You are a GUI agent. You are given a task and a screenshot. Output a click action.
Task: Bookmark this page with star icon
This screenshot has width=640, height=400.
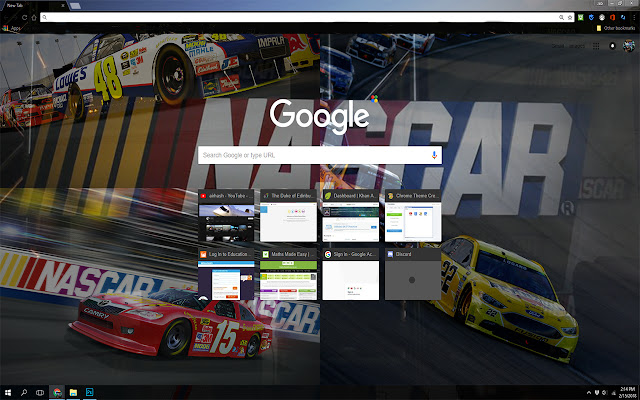(x=570, y=18)
